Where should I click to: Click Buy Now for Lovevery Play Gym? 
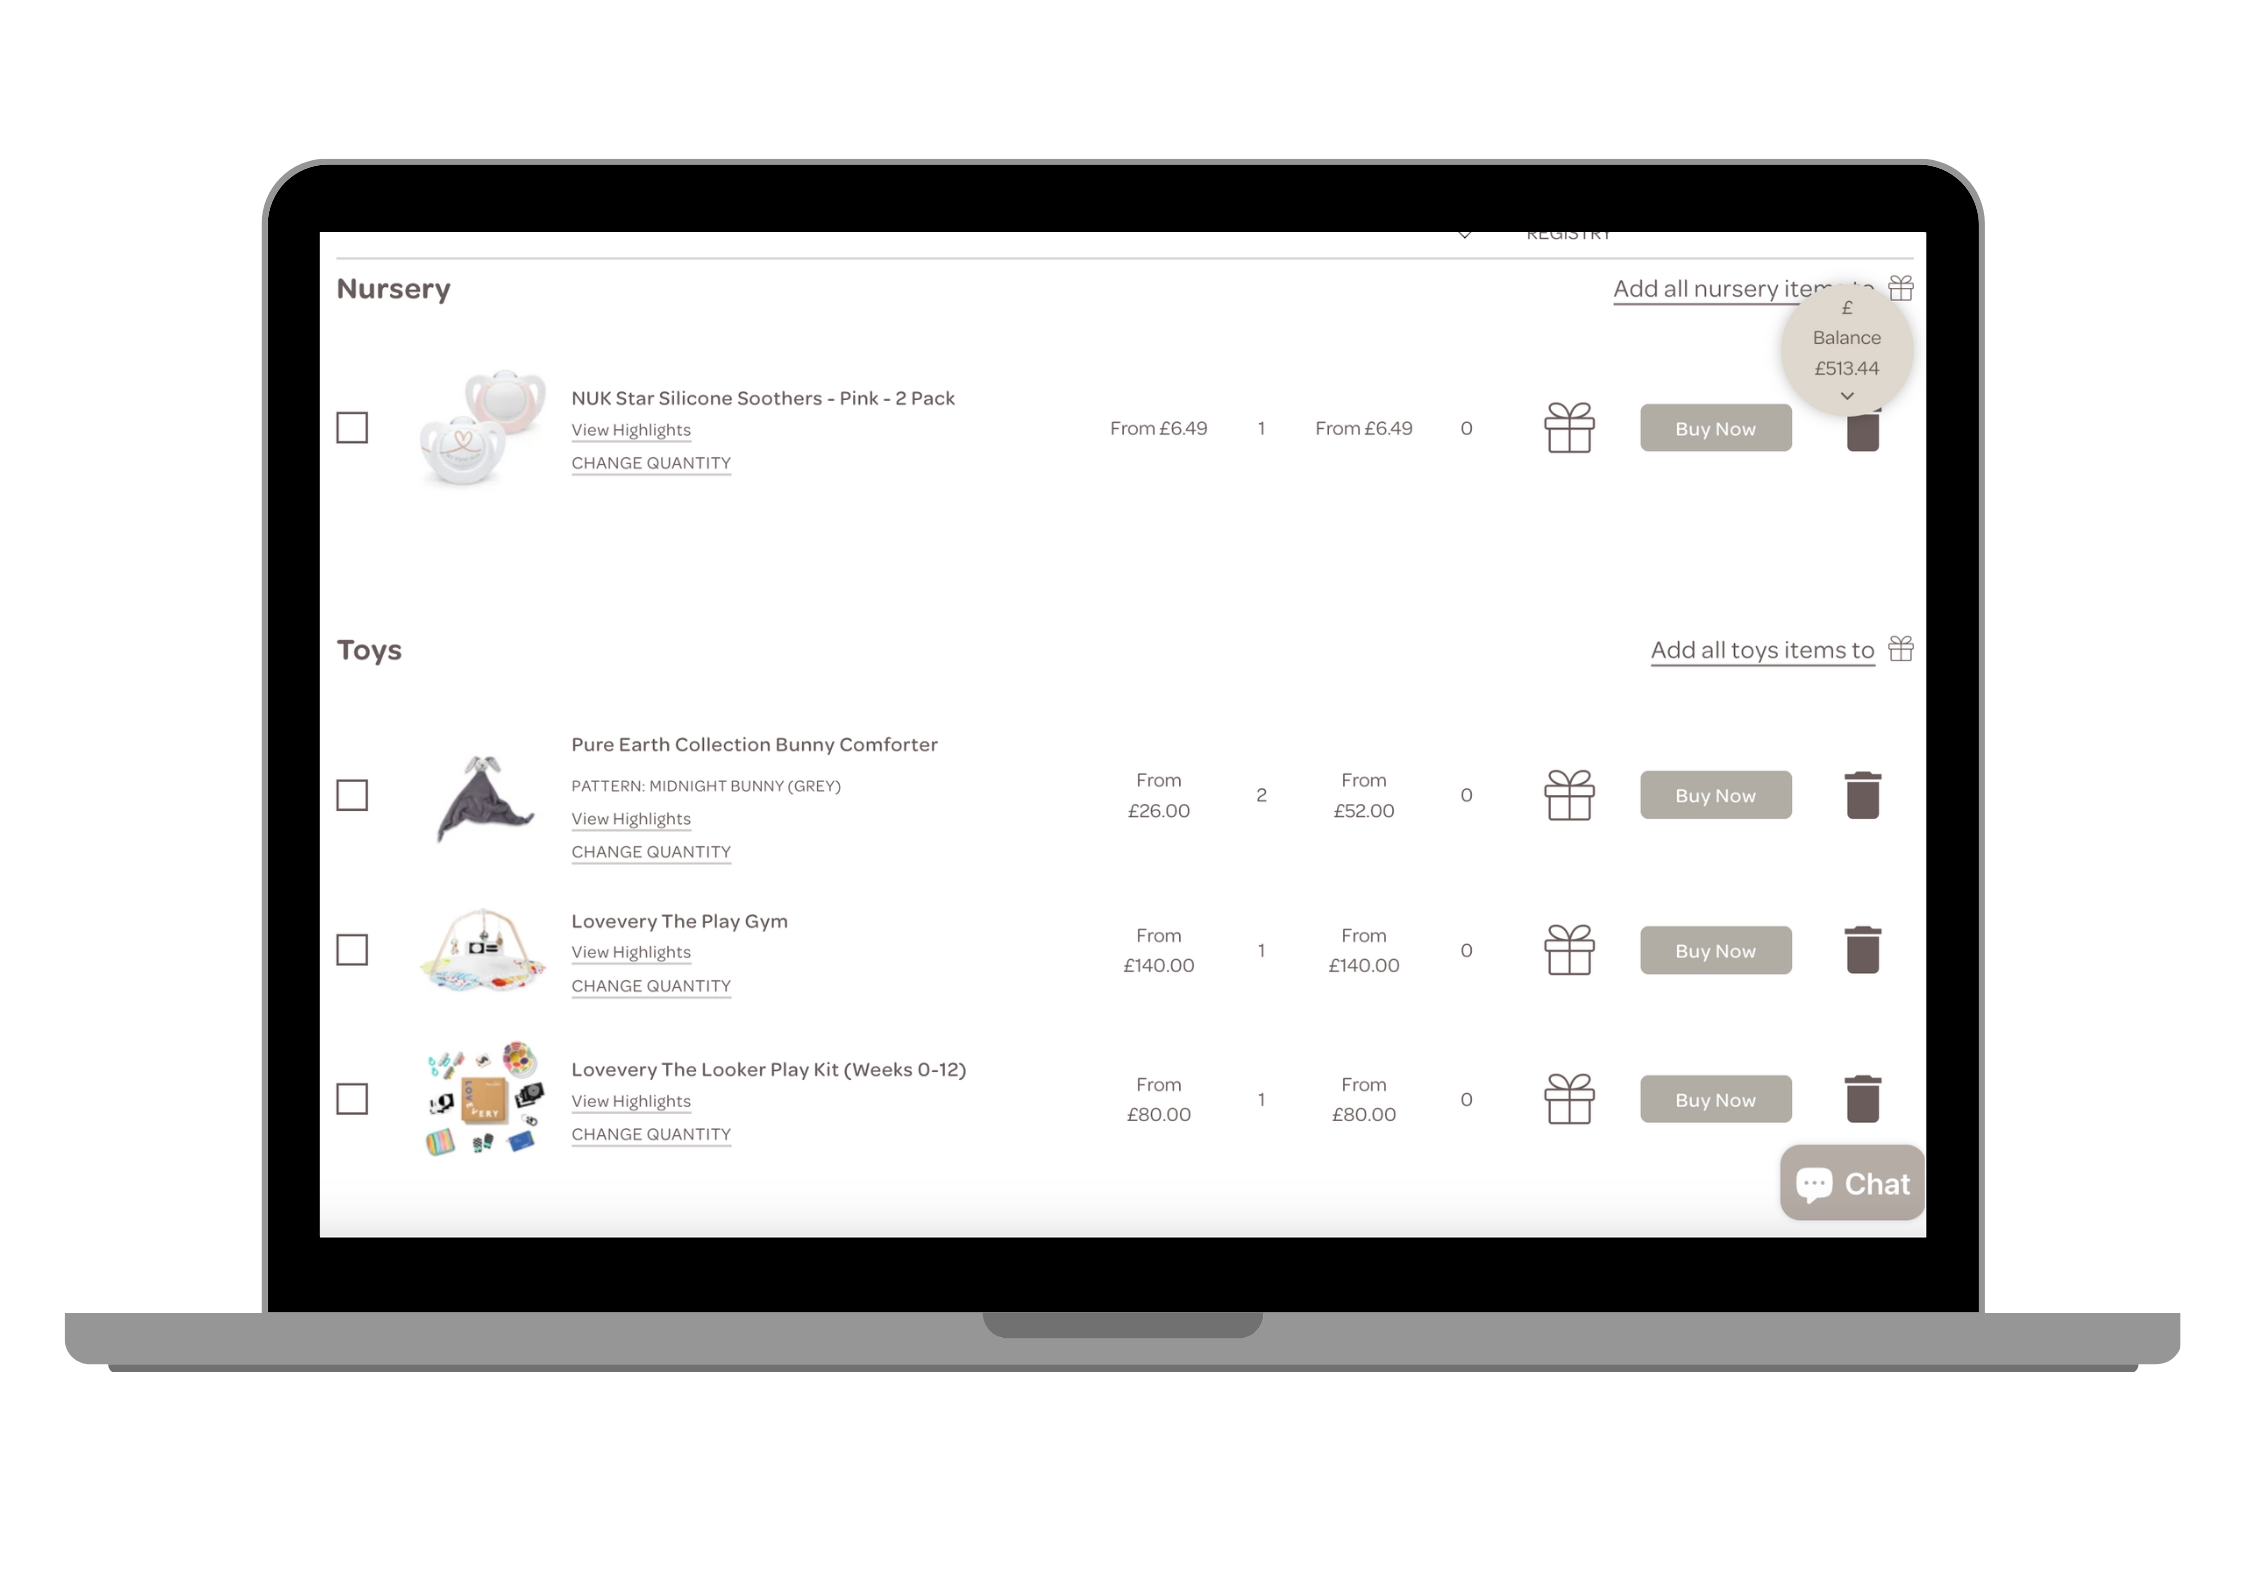tap(1714, 950)
